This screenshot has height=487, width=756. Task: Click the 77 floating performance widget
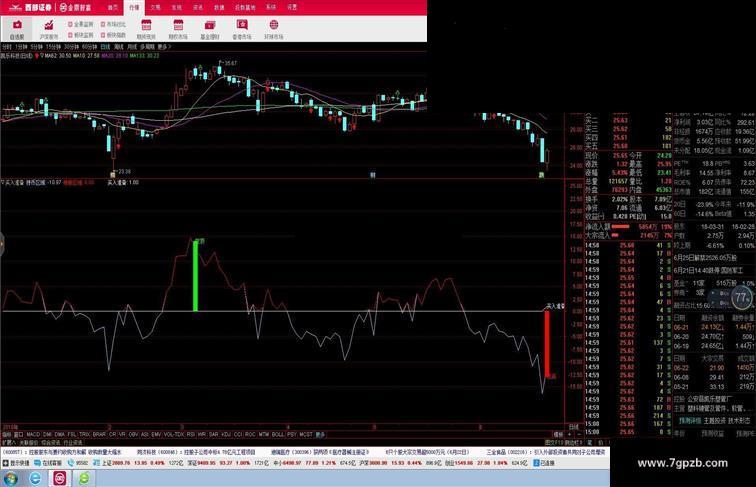741,297
